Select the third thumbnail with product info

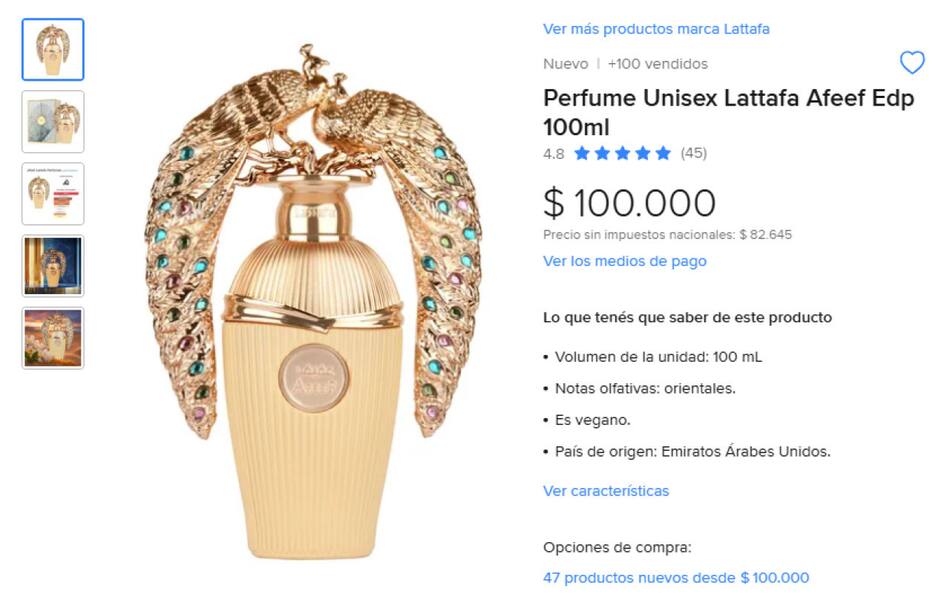click(x=53, y=194)
